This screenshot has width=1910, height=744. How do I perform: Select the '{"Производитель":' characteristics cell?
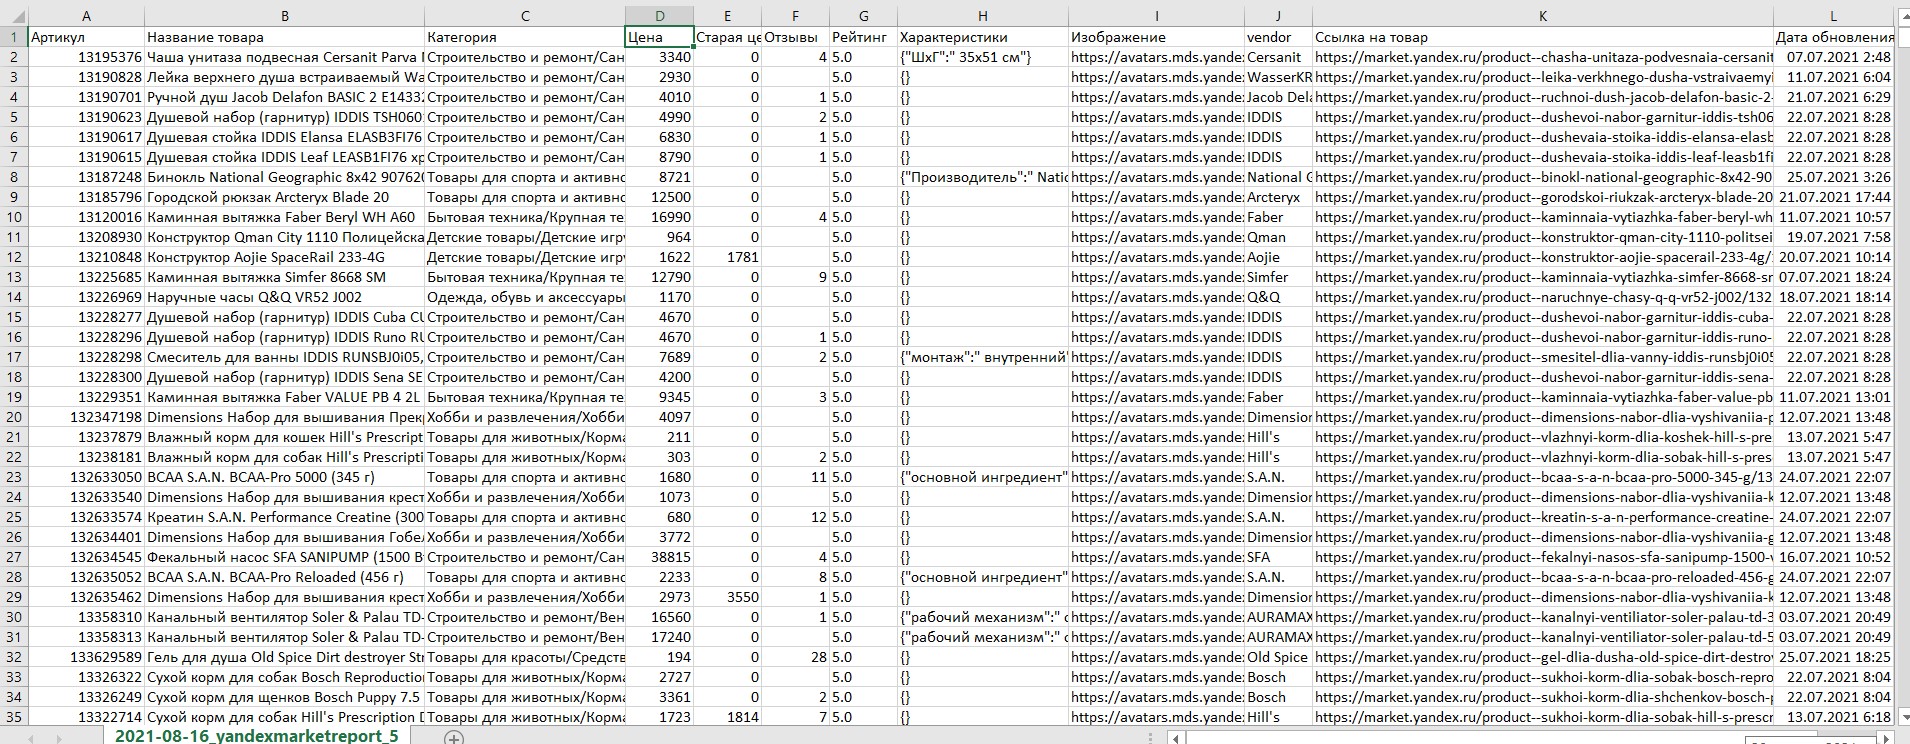(983, 177)
